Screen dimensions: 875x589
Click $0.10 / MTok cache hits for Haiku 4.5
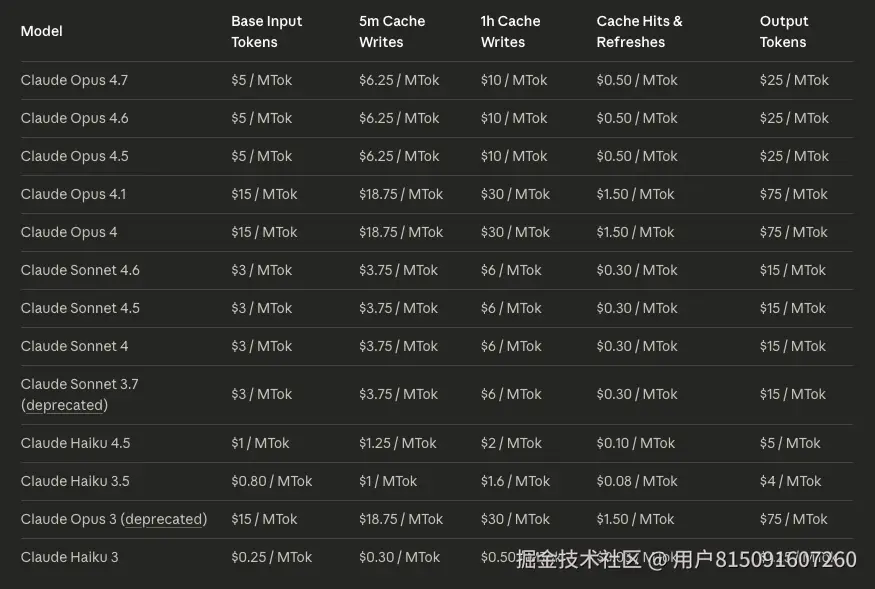(636, 443)
